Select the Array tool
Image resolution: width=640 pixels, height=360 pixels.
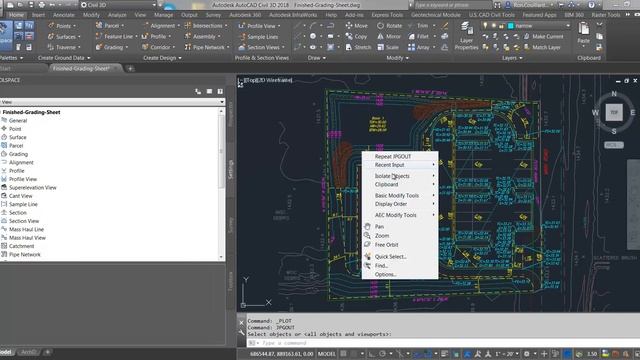pyautogui.click(x=419, y=47)
